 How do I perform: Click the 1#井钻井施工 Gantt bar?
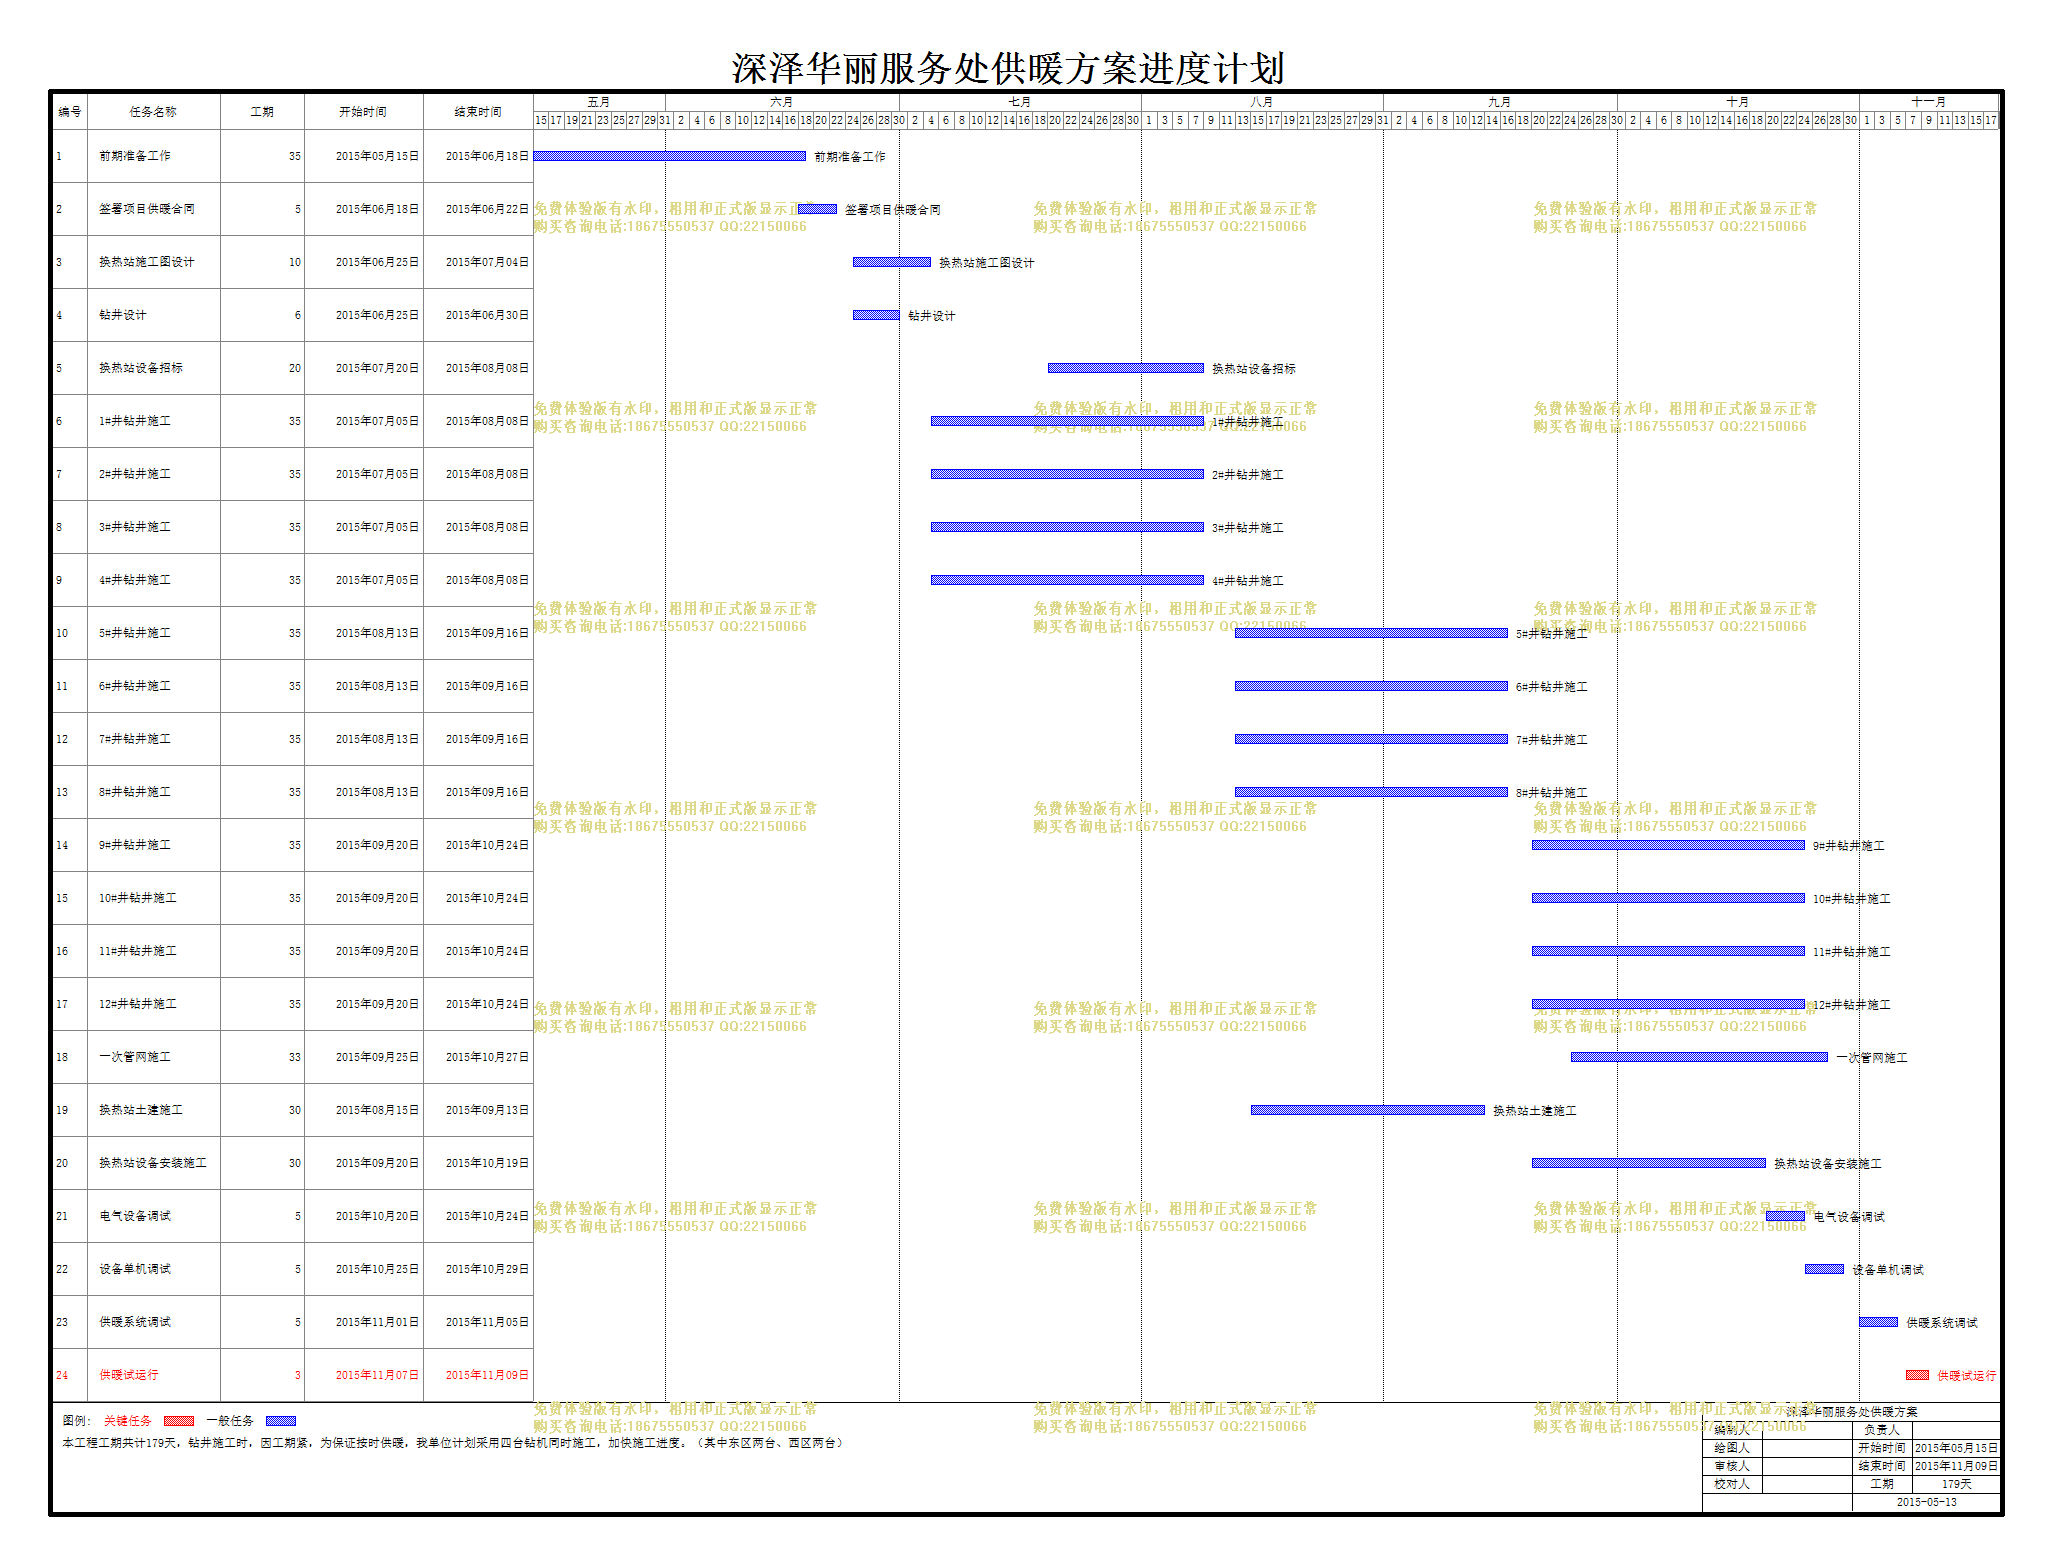[1067, 421]
